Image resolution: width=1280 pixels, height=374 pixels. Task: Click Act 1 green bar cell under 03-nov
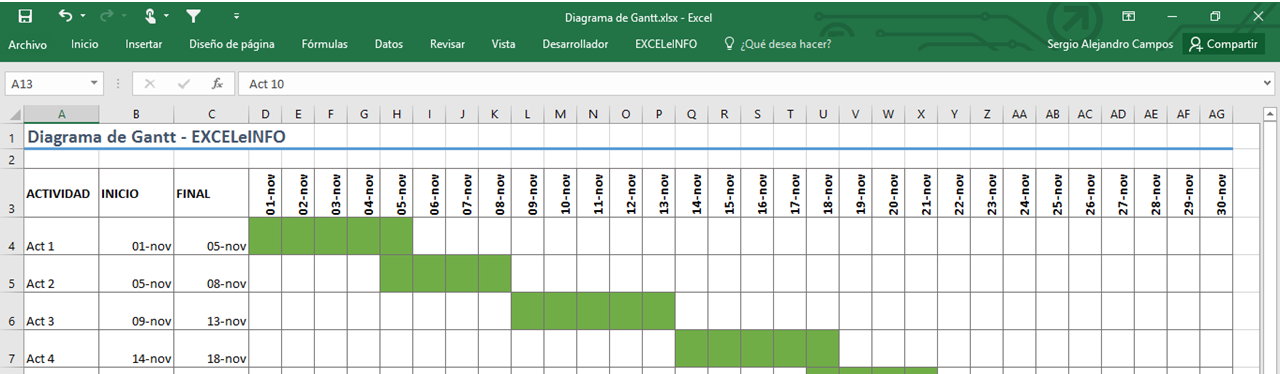(x=331, y=236)
